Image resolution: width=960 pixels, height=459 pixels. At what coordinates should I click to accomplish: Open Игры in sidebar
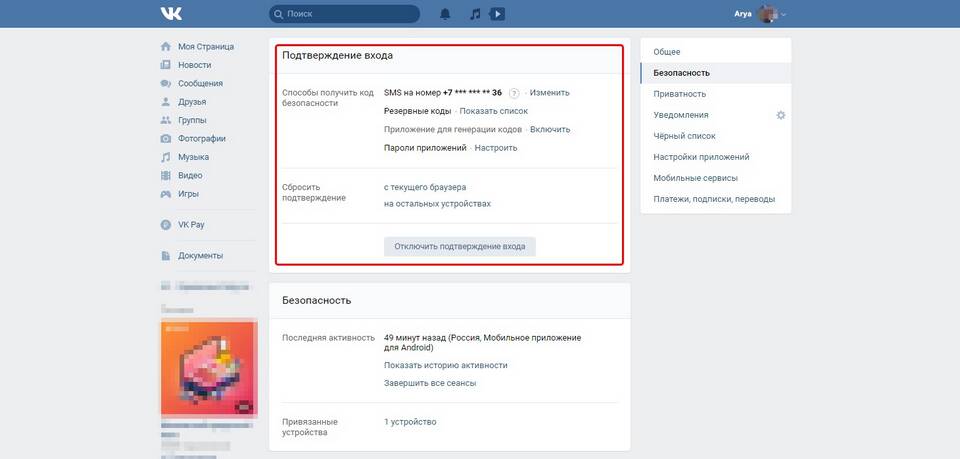point(189,193)
